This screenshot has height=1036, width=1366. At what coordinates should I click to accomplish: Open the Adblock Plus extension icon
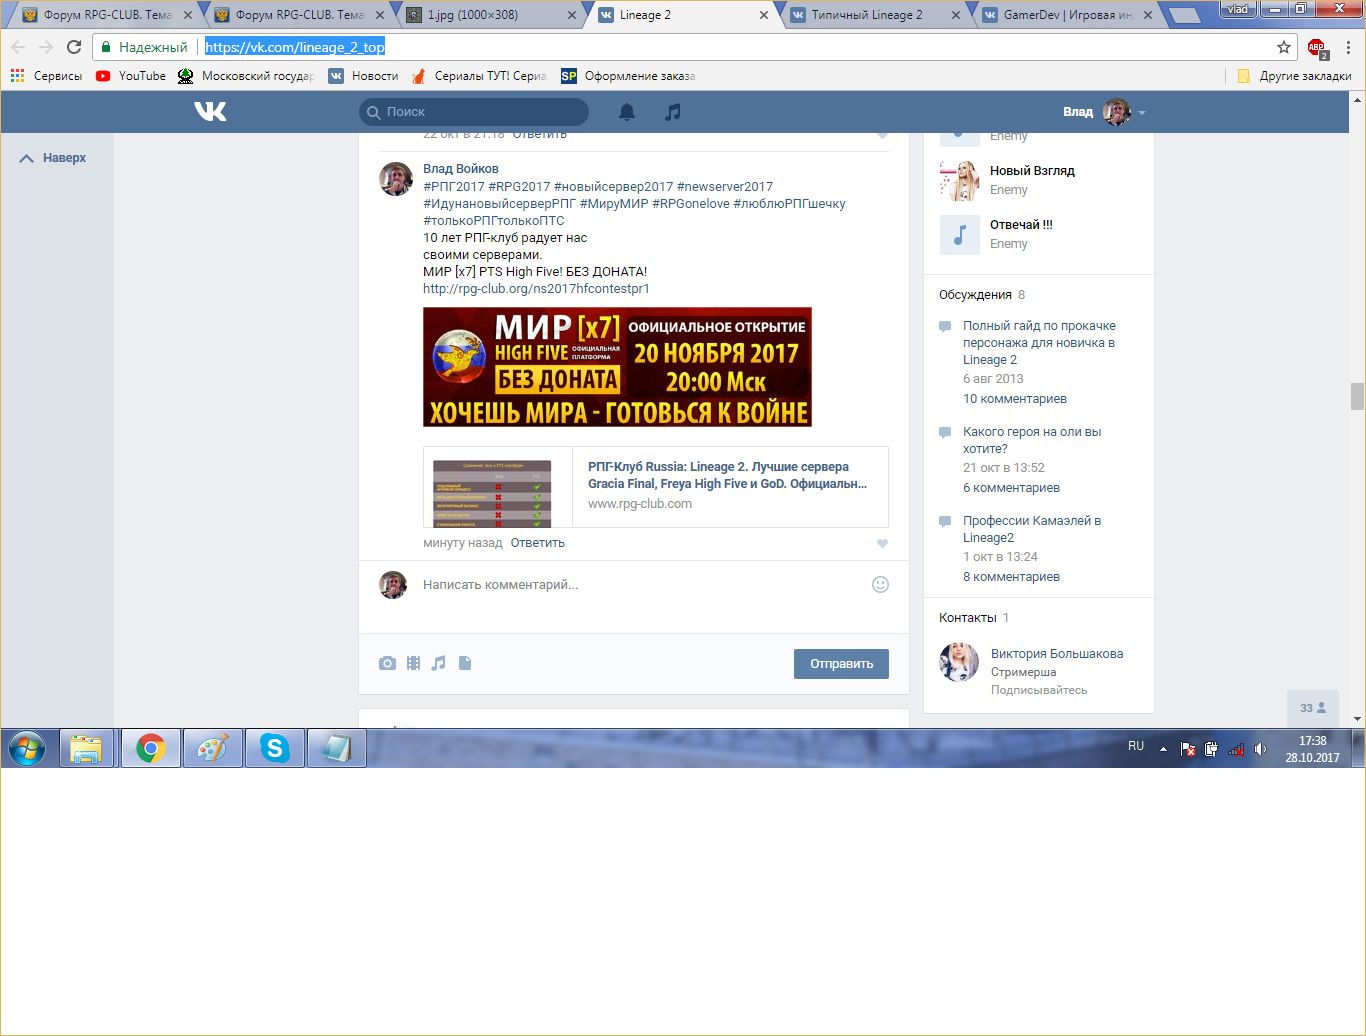click(x=1317, y=47)
